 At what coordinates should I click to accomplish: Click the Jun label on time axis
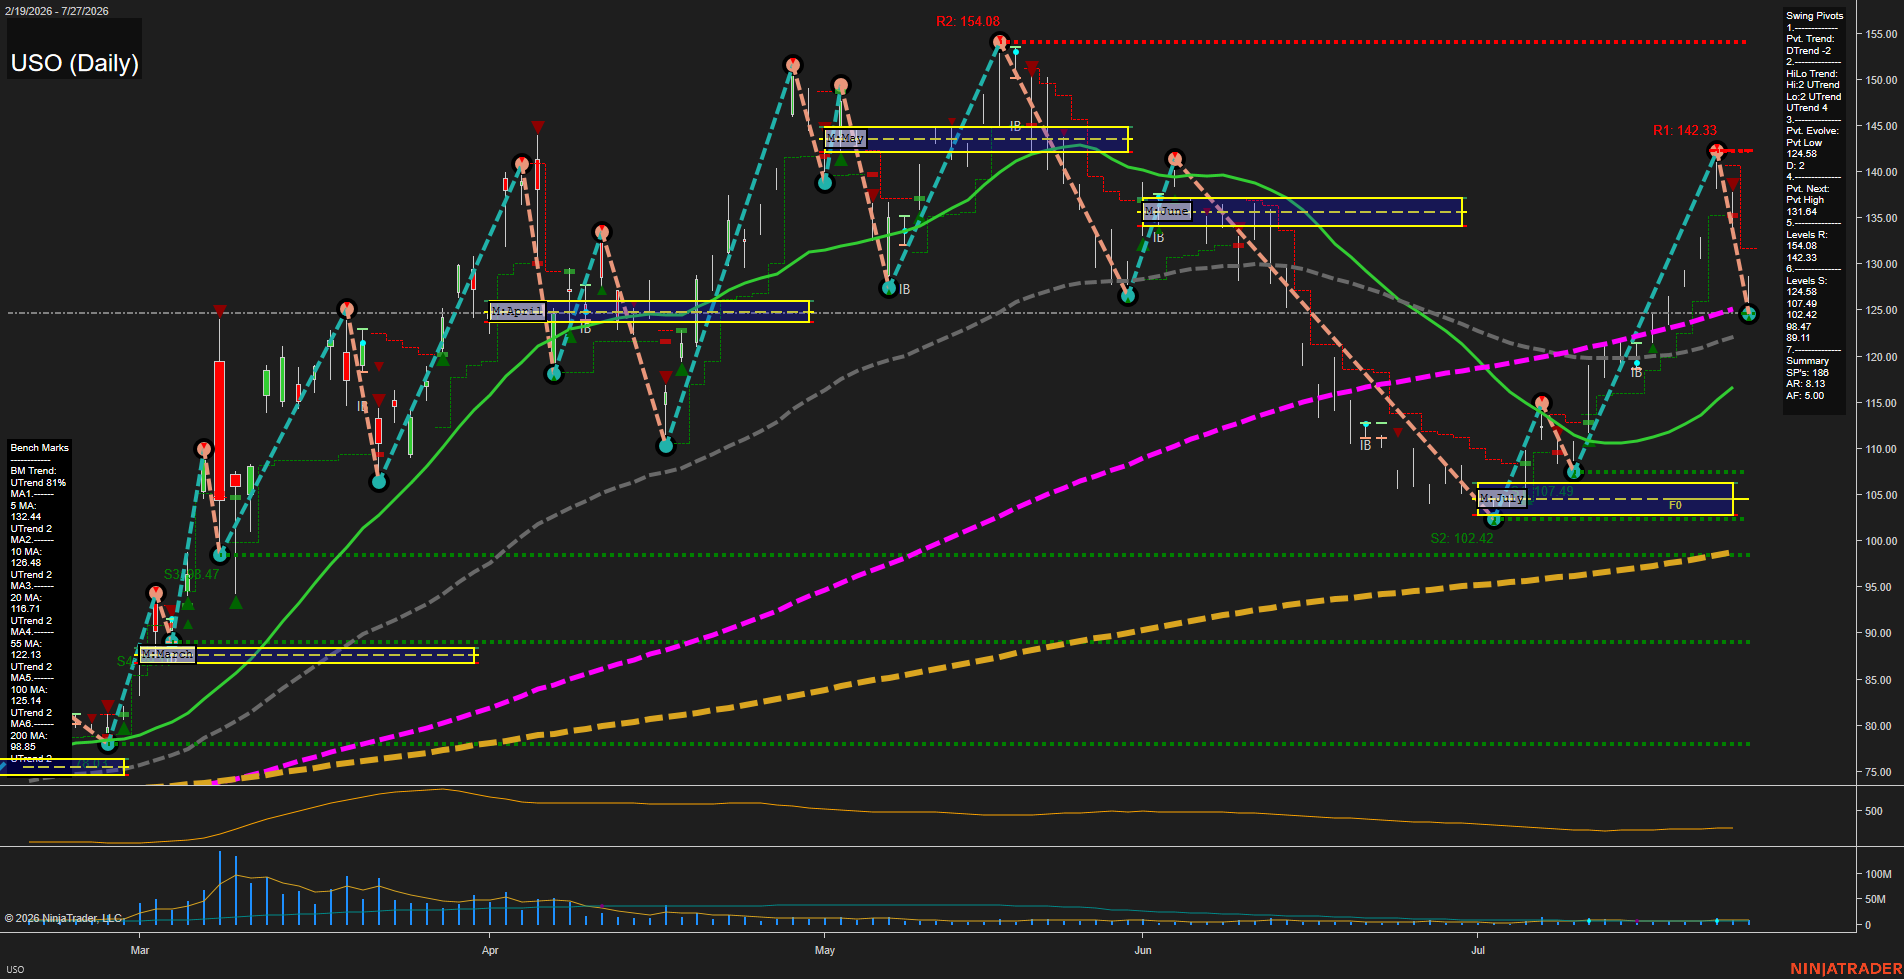coord(1143,950)
